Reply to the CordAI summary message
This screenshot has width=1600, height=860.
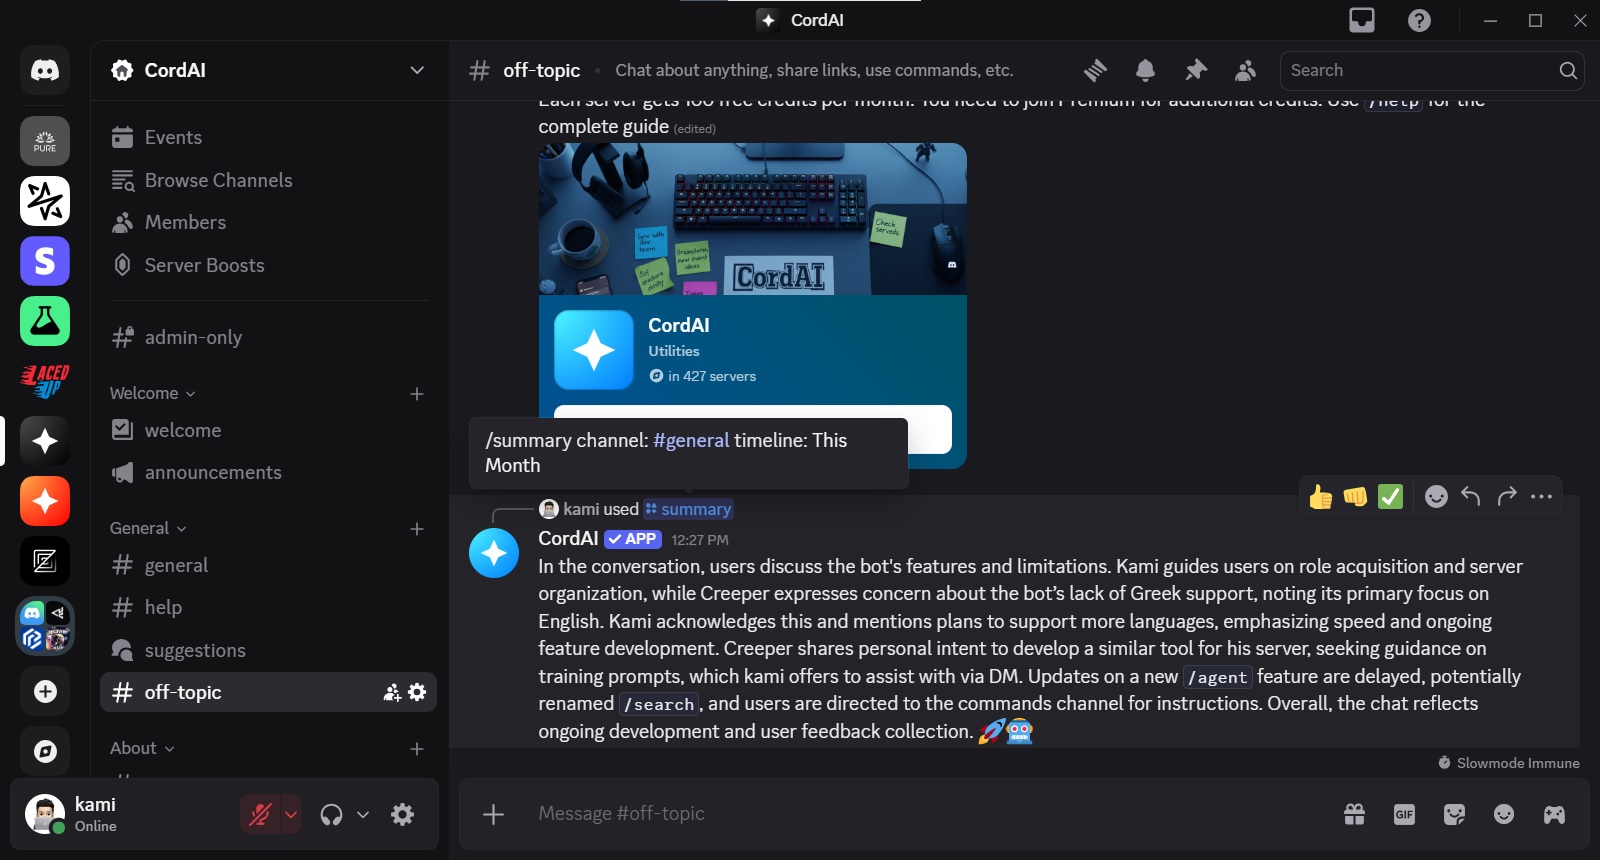point(1470,496)
